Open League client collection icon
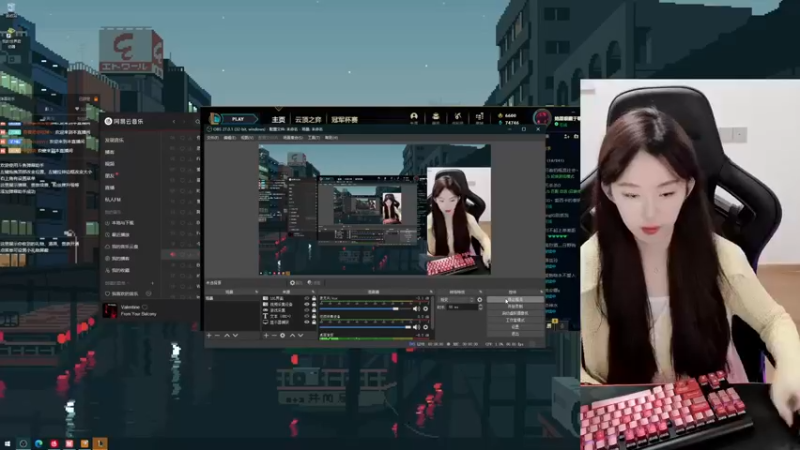Image resolution: width=800 pixels, height=450 pixels. [x=436, y=117]
